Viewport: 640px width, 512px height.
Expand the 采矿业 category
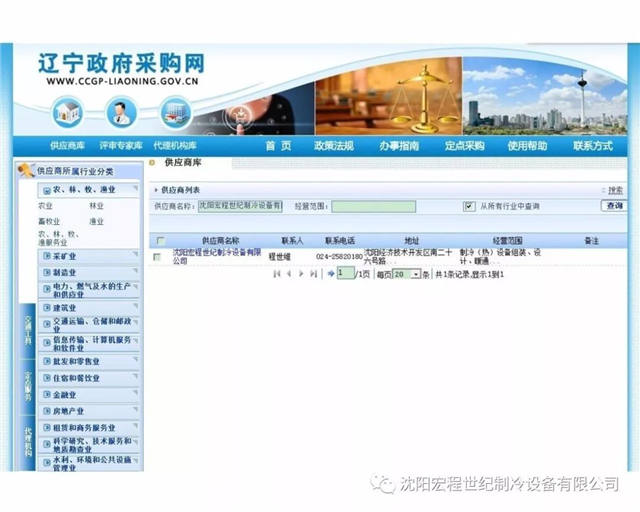point(88,256)
